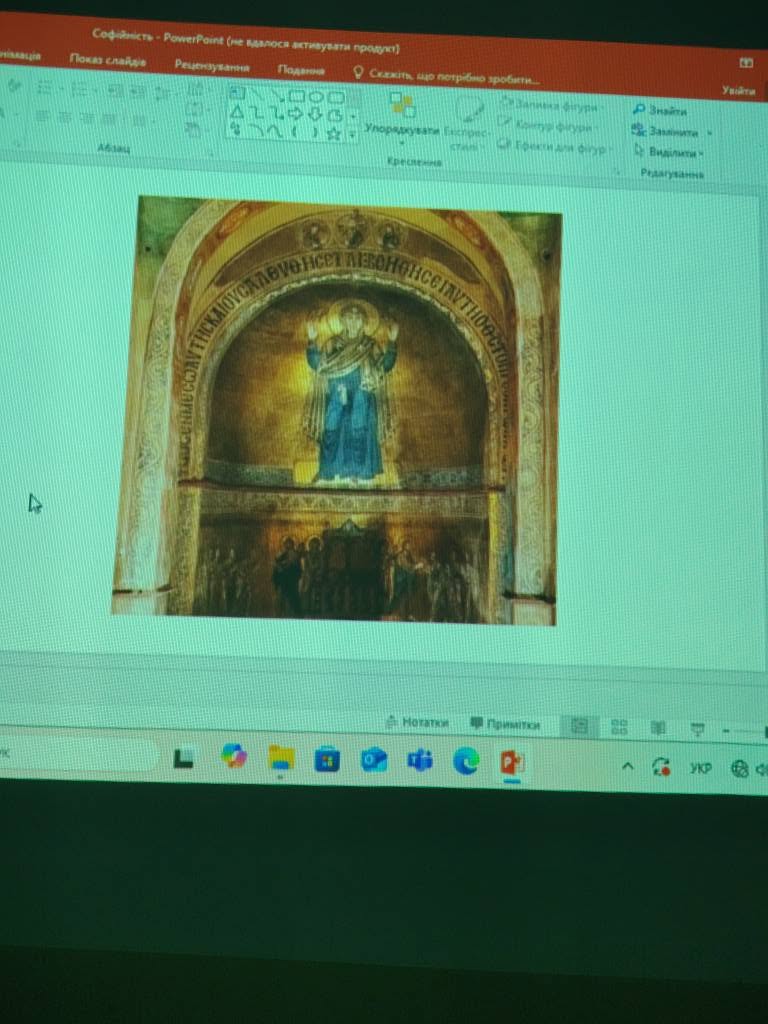768x1024 pixels.
Task: Switch to Reading view in status bar
Action: coord(658,728)
